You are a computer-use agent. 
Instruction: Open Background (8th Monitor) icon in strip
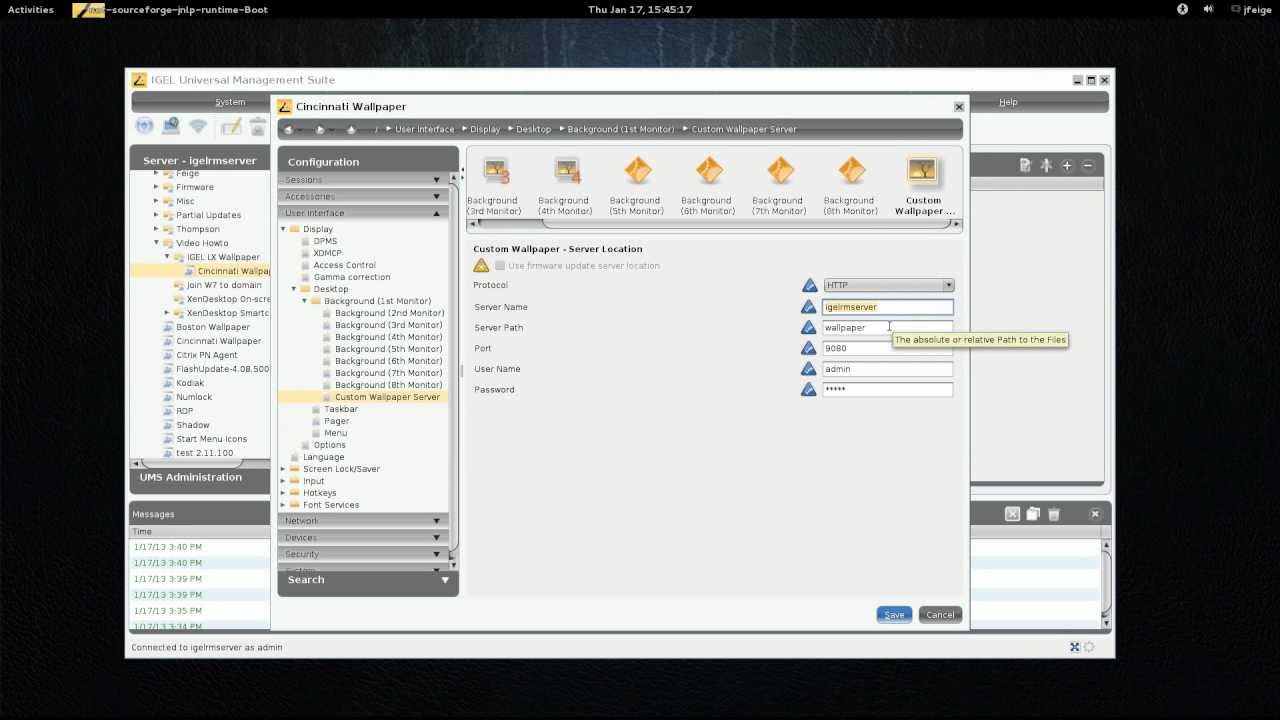pos(852,172)
